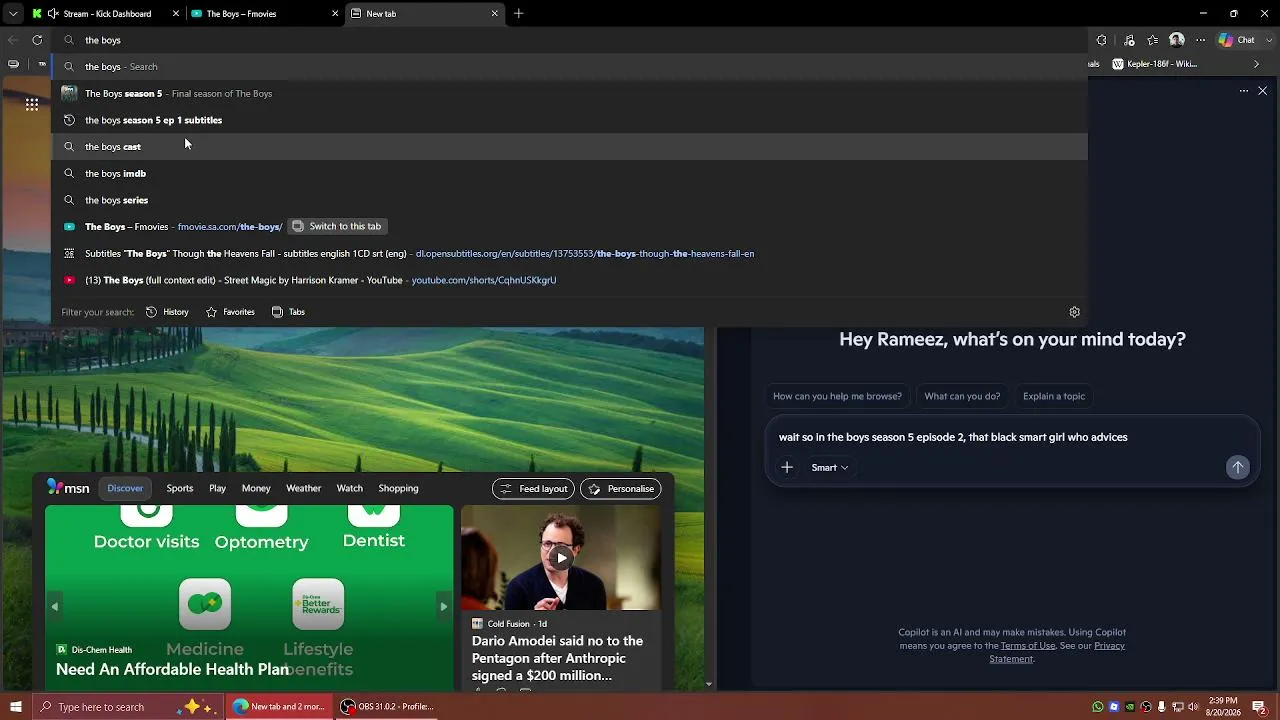
Task: Open the Copilot Terms of Use link
Action: click(1027, 645)
